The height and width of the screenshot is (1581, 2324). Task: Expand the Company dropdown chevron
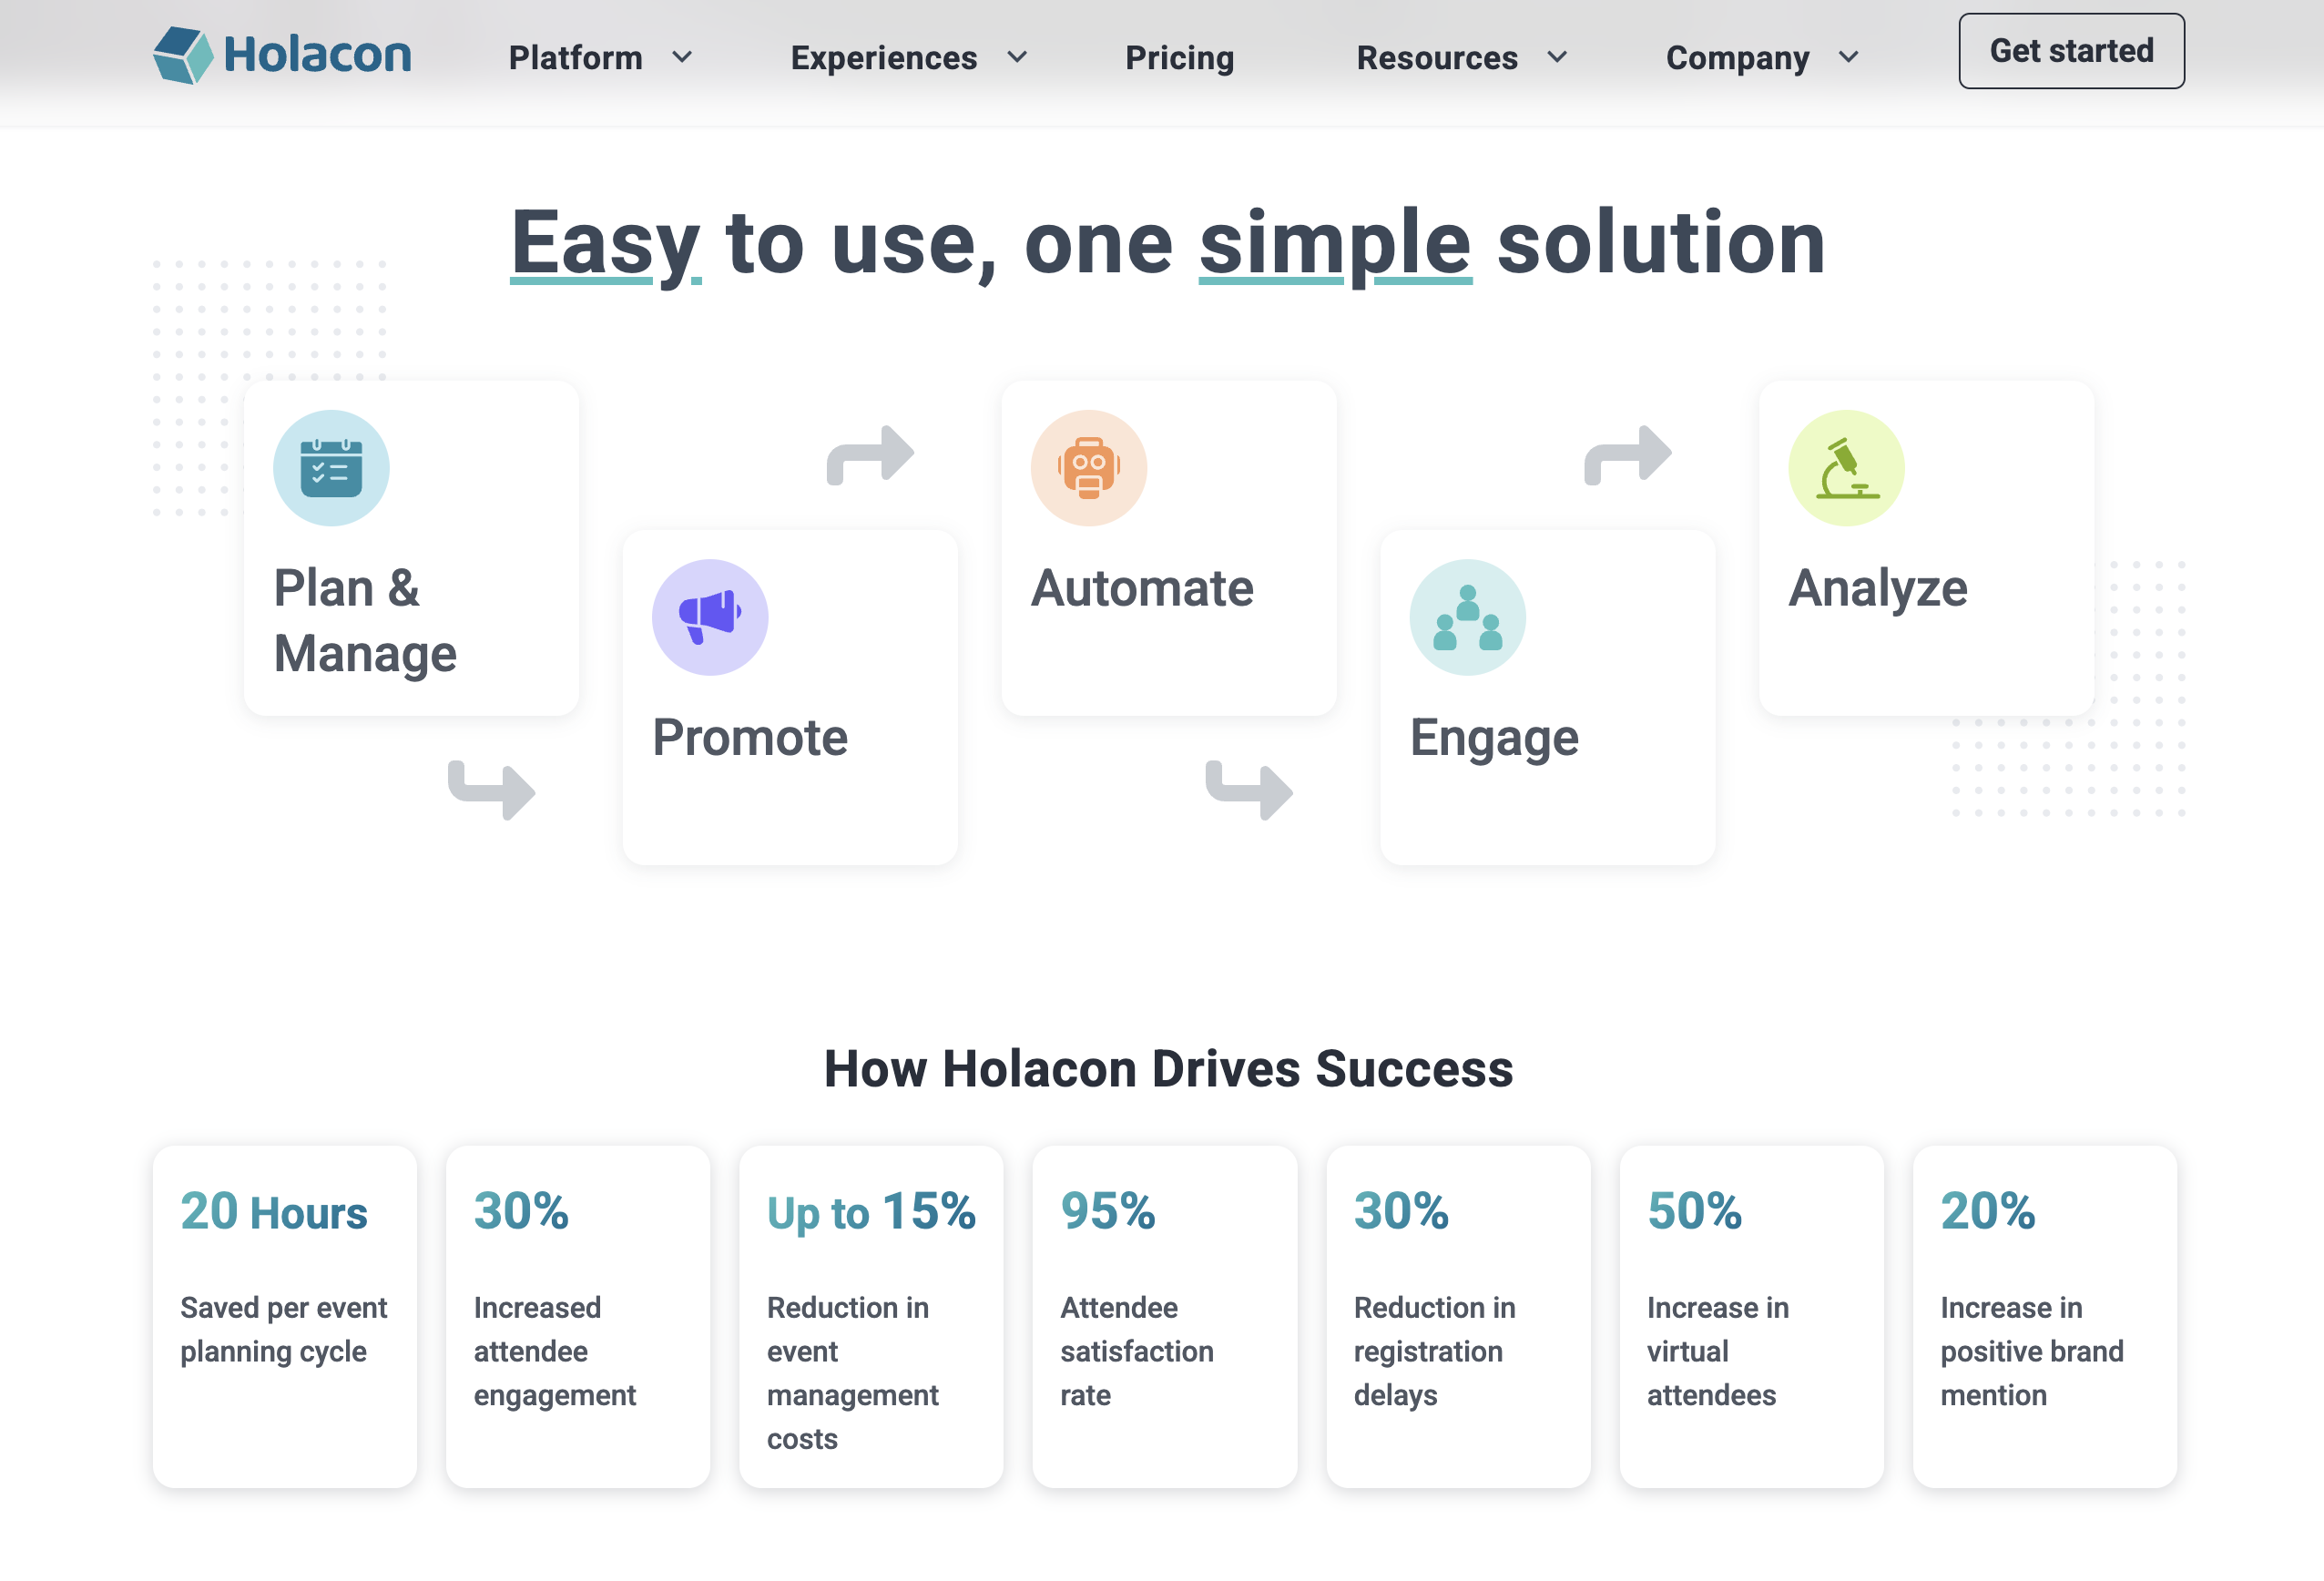coord(1849,58)
